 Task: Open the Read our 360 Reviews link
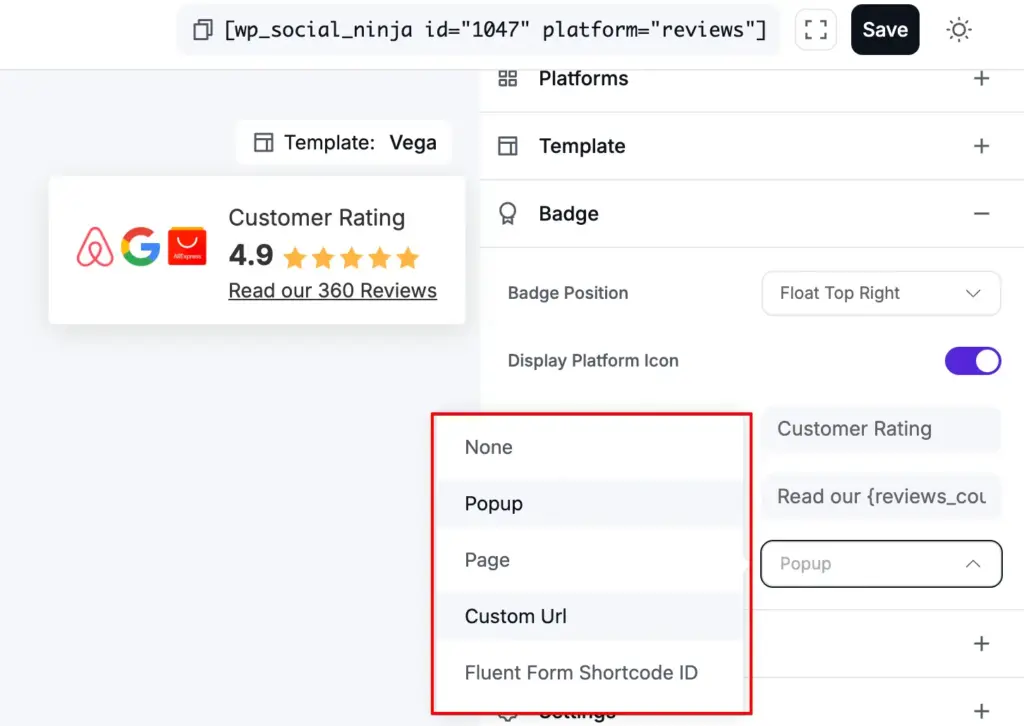pyautogui.click(x=332, y=291)
